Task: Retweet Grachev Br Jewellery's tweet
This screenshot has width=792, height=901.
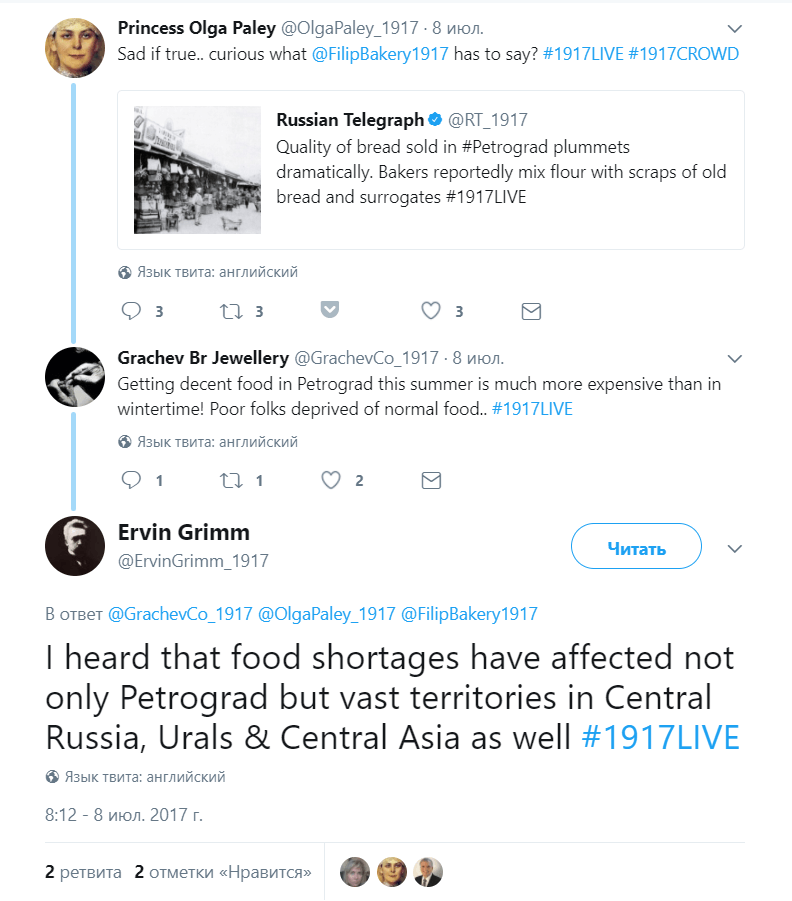Action: coord(231,481)
